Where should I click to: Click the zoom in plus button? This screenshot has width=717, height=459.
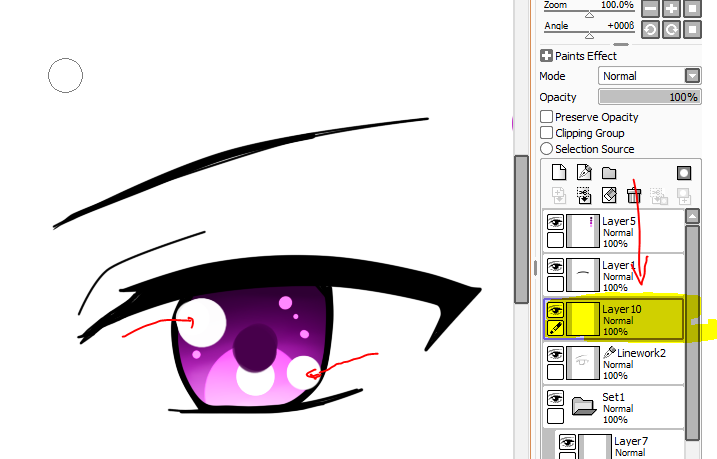tap(671, 8)
